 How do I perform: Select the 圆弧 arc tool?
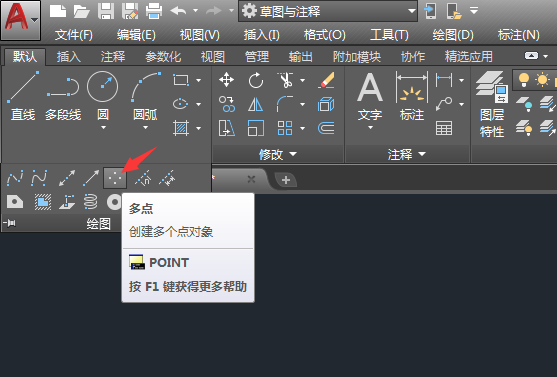tap(145, 96)
